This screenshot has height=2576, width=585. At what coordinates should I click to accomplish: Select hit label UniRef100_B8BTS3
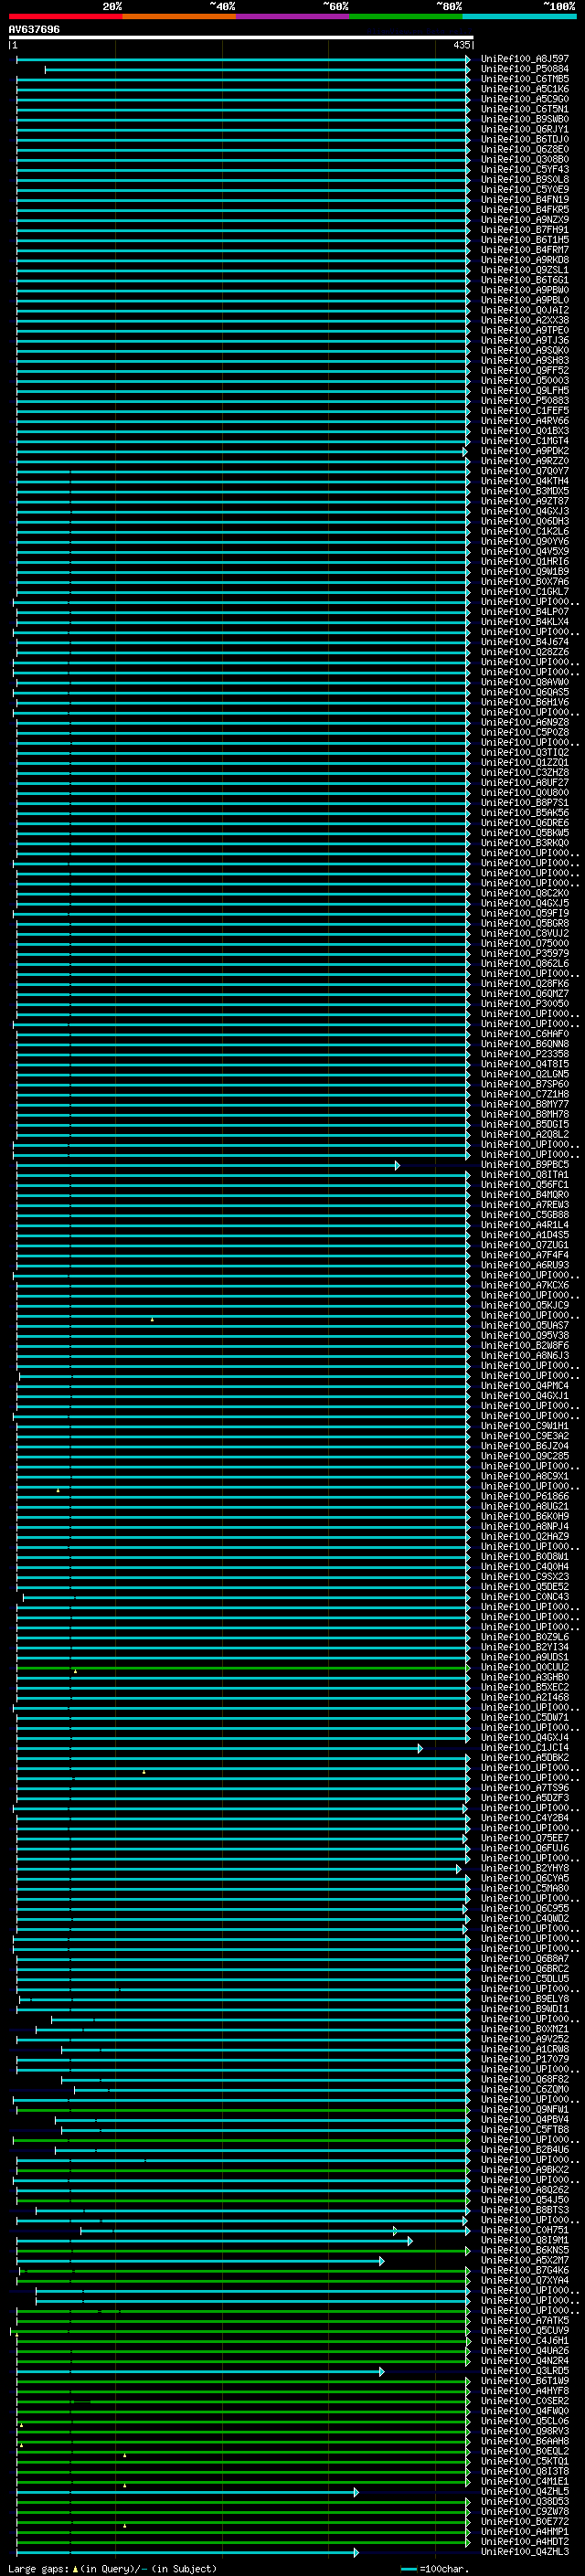(524, 2210)
